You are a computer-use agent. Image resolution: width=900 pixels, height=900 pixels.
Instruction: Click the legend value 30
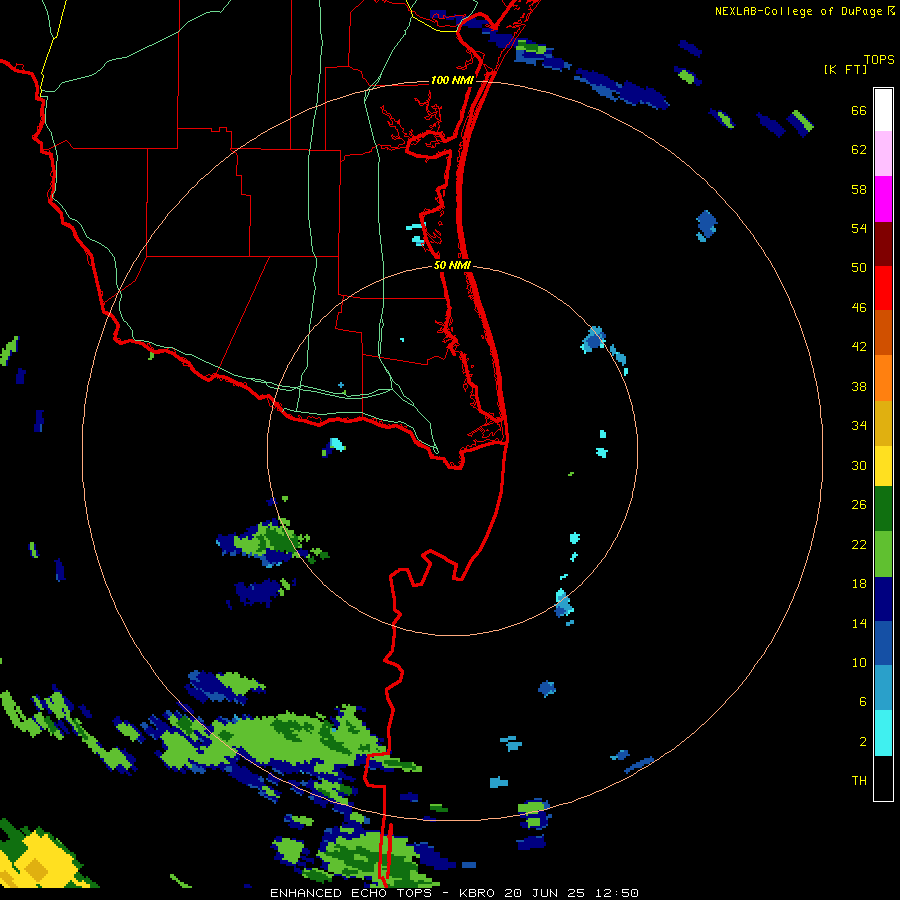859,465
